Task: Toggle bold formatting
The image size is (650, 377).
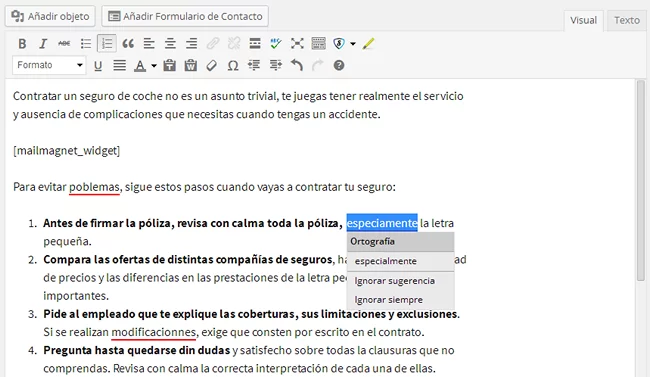Action: [22, 44]
